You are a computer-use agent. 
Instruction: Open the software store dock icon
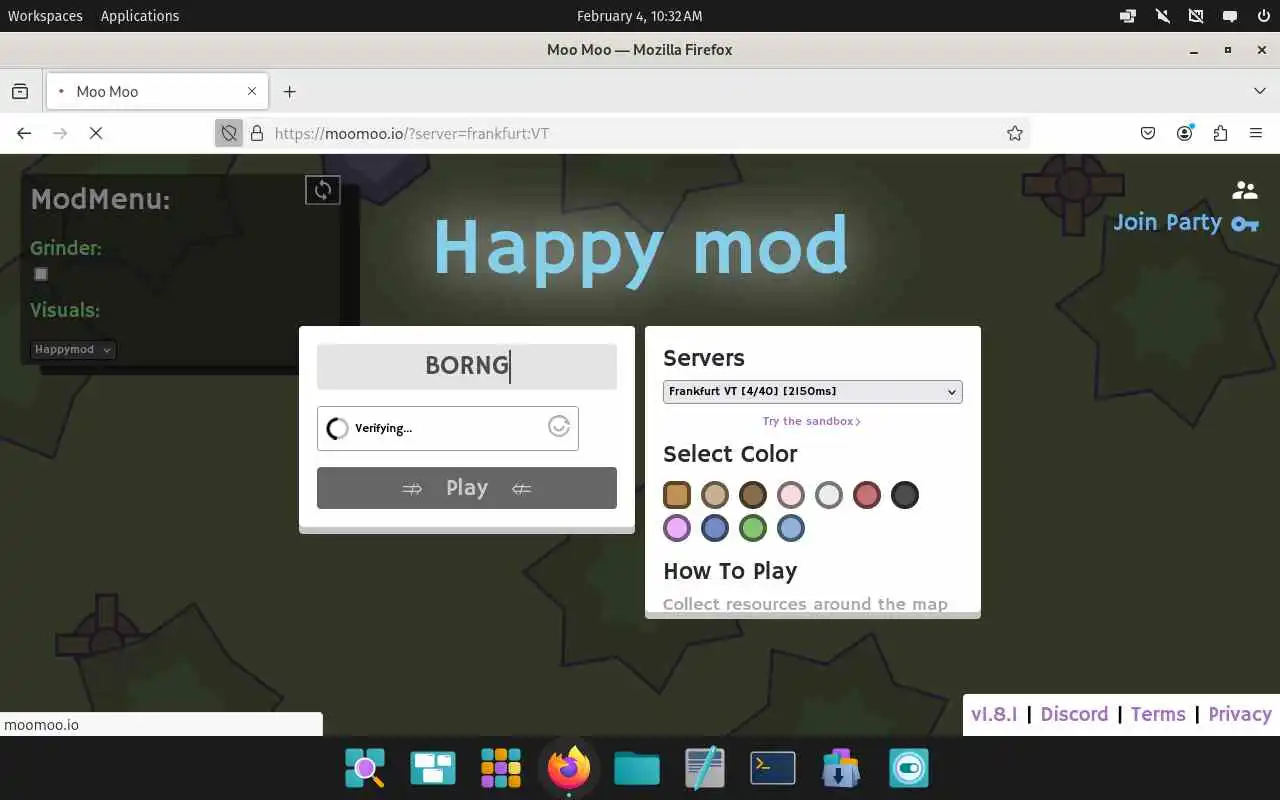tap(841, 768)
